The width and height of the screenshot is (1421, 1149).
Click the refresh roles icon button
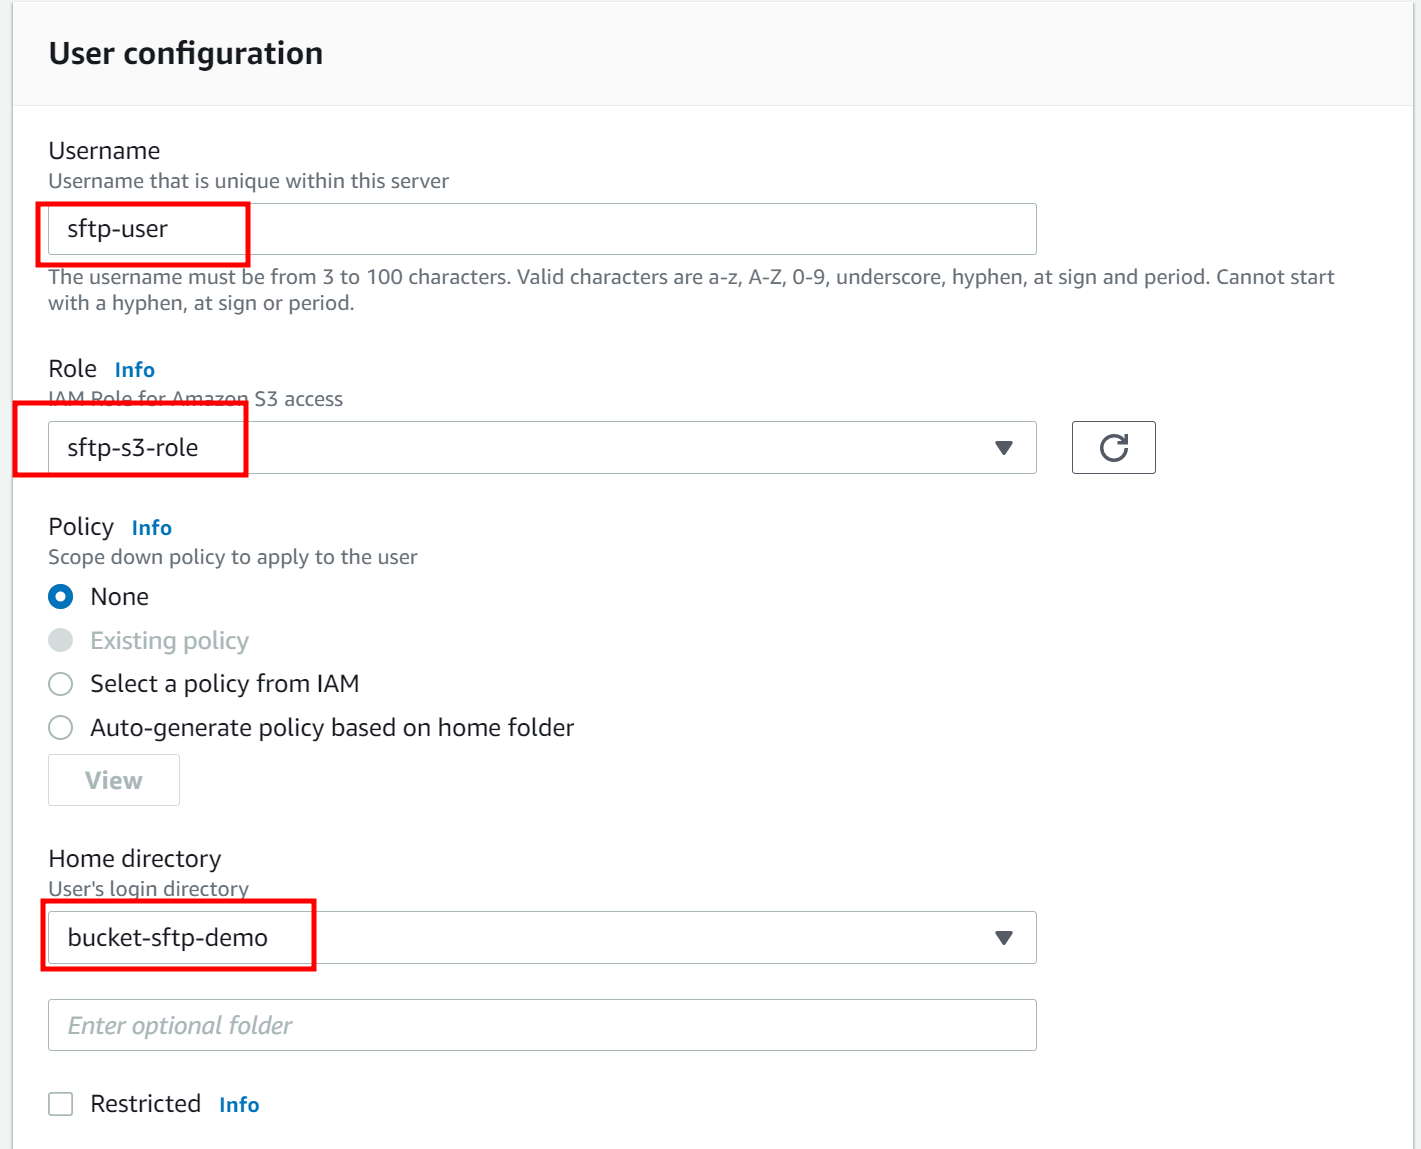click(1113, 447)
